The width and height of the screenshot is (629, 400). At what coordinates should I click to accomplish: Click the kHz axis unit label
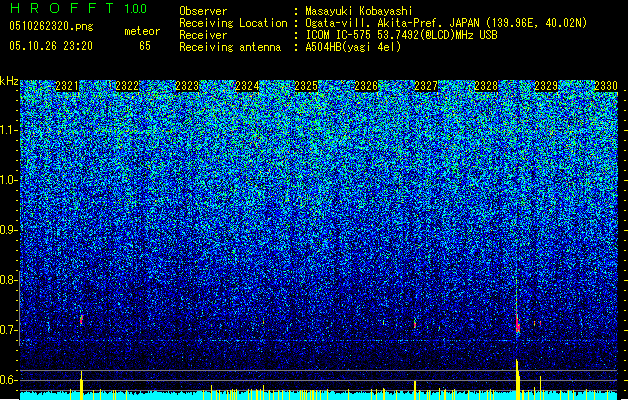9,81
